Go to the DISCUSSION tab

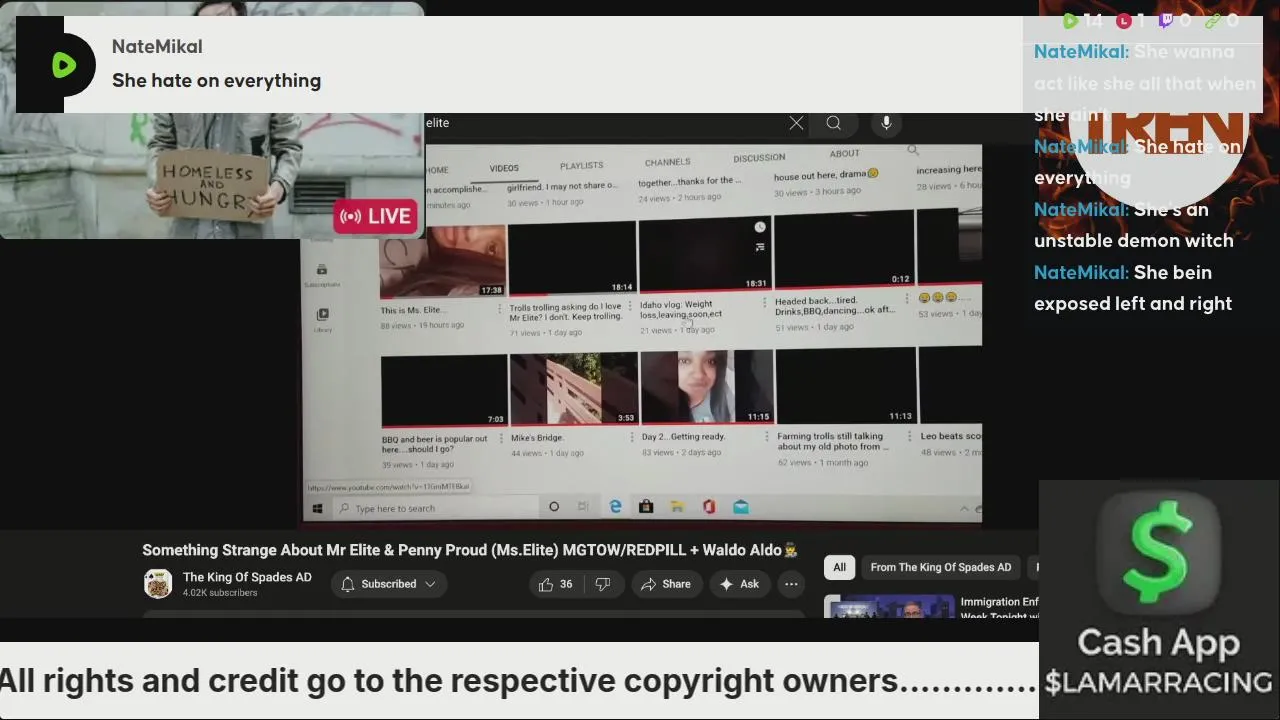tap(759, 157)
